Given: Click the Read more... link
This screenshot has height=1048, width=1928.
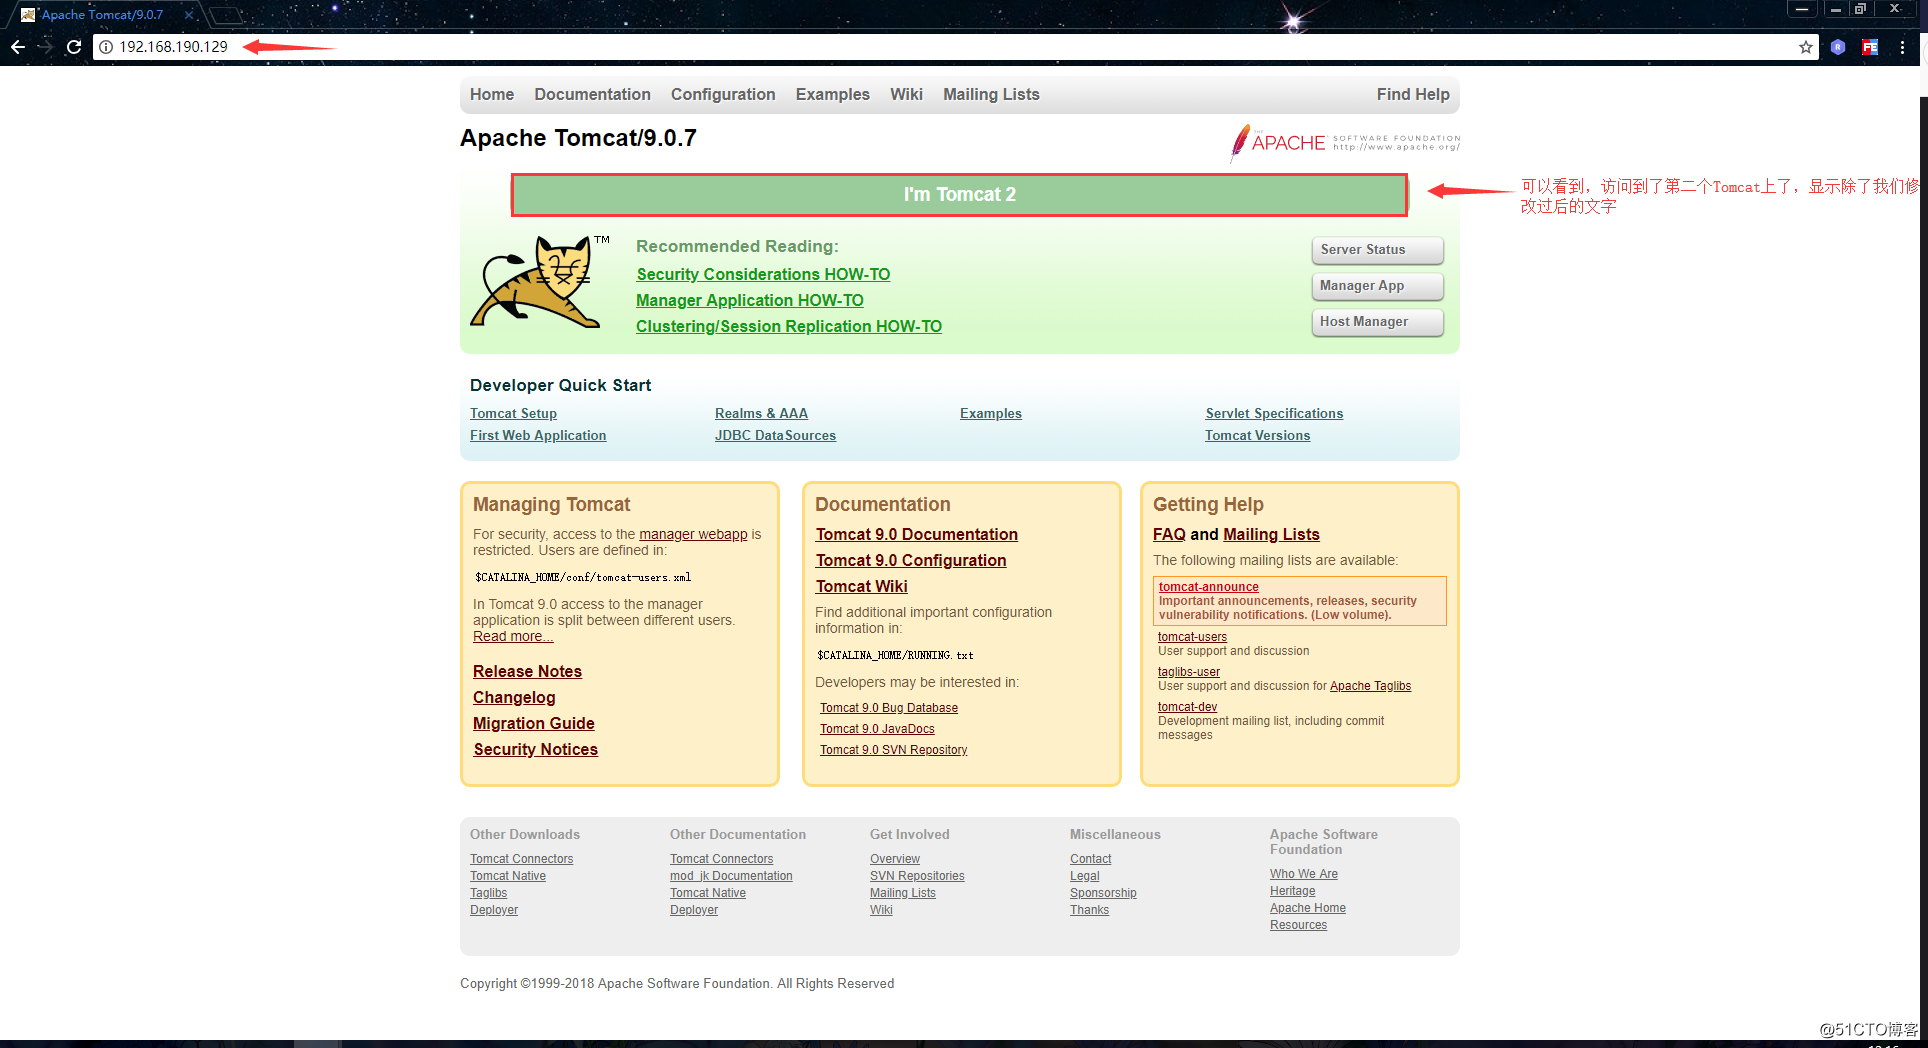Looking at the screenshot, I should [x=513, y=636].
